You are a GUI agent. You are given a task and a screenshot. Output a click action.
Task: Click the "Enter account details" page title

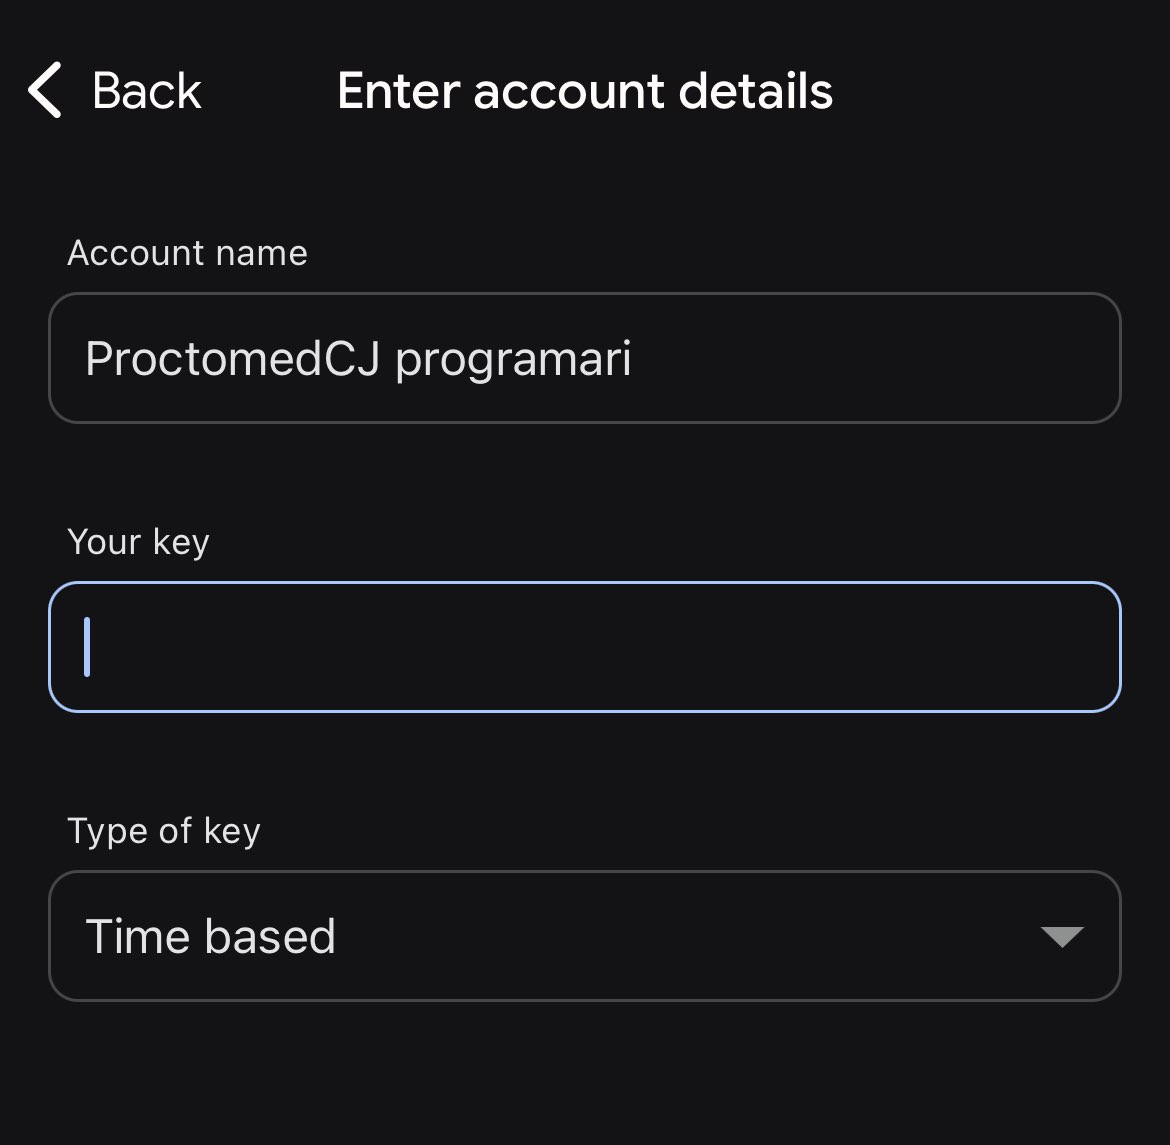pyautogui.click(x=585, y=91)
